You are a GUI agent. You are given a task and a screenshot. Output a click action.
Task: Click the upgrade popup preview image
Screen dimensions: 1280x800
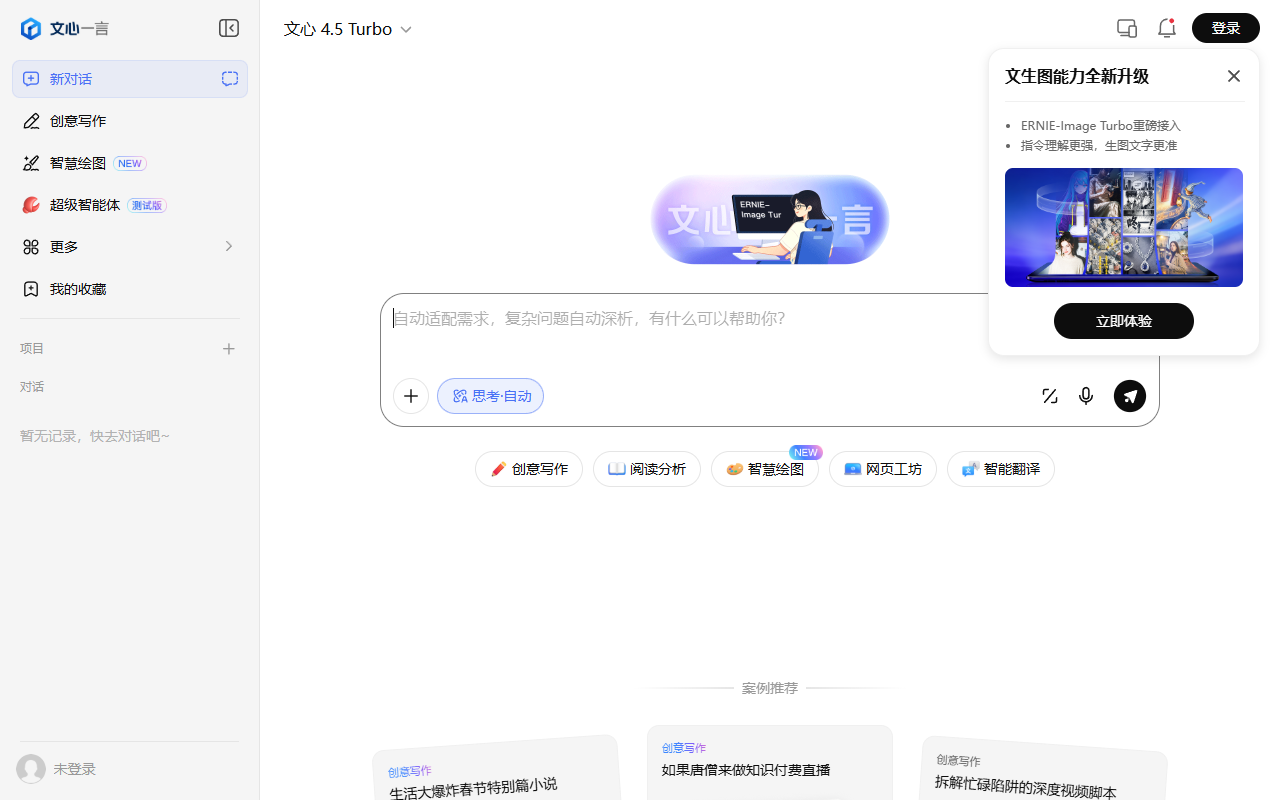1123,227
